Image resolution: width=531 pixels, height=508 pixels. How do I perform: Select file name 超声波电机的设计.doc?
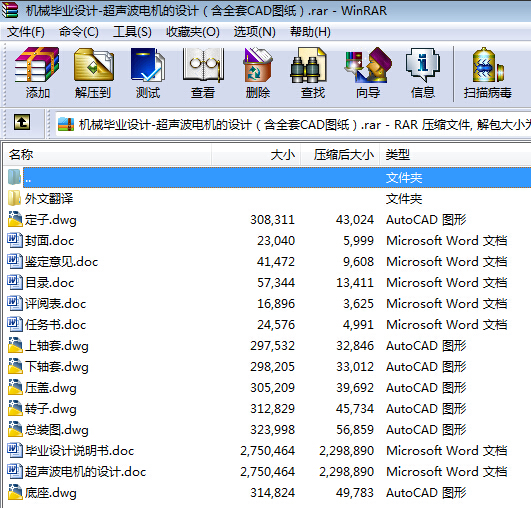tap(85, 472)
